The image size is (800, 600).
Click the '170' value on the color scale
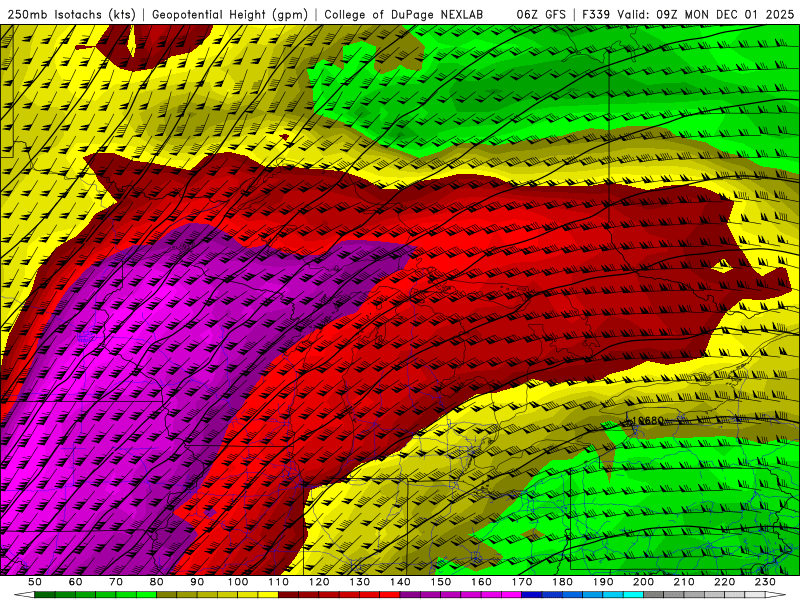(x=522, y=582)
